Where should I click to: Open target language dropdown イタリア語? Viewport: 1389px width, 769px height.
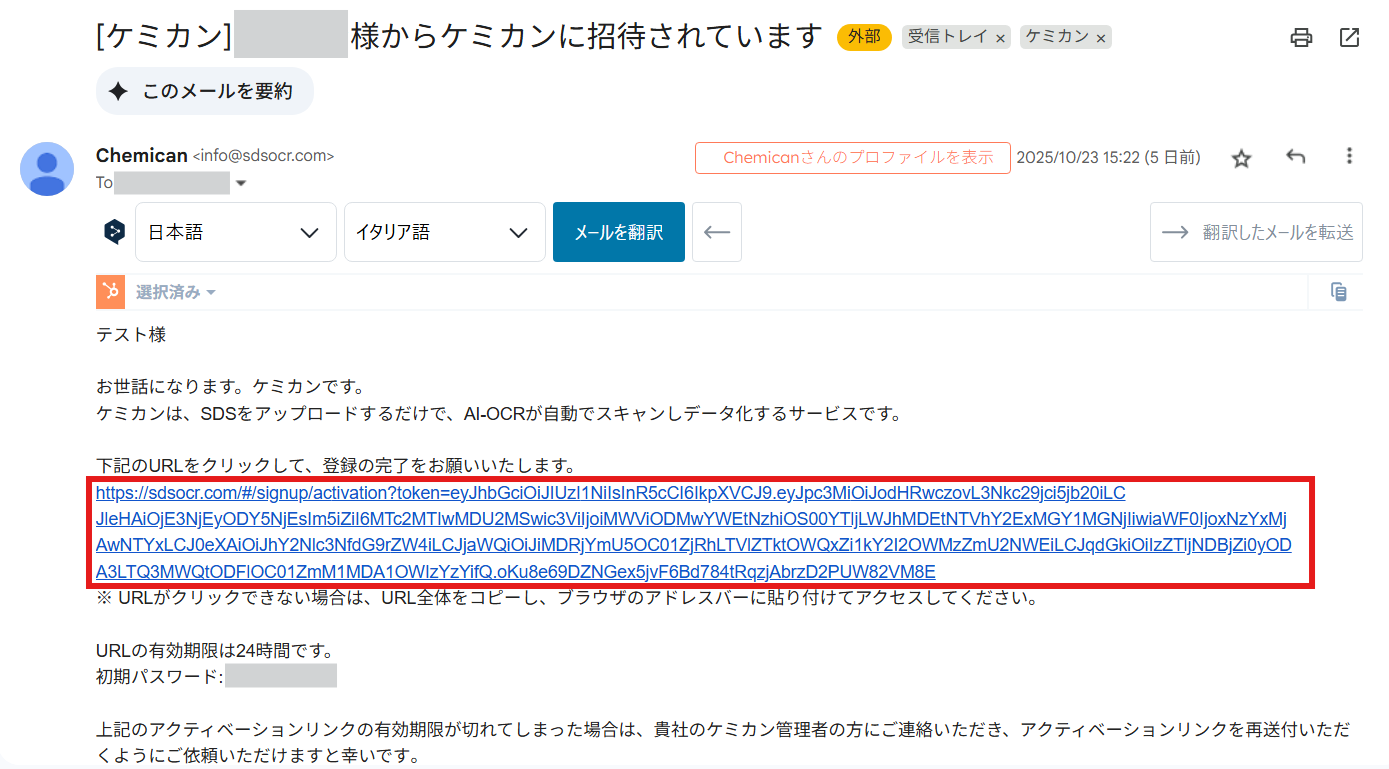pos(445,232)
